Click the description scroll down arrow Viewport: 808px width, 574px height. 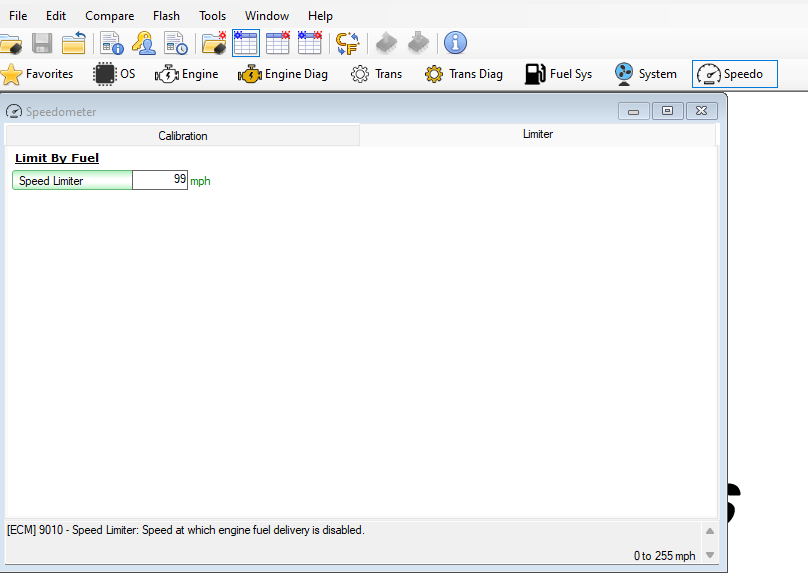pyautogui.click(x=710, y=555)
